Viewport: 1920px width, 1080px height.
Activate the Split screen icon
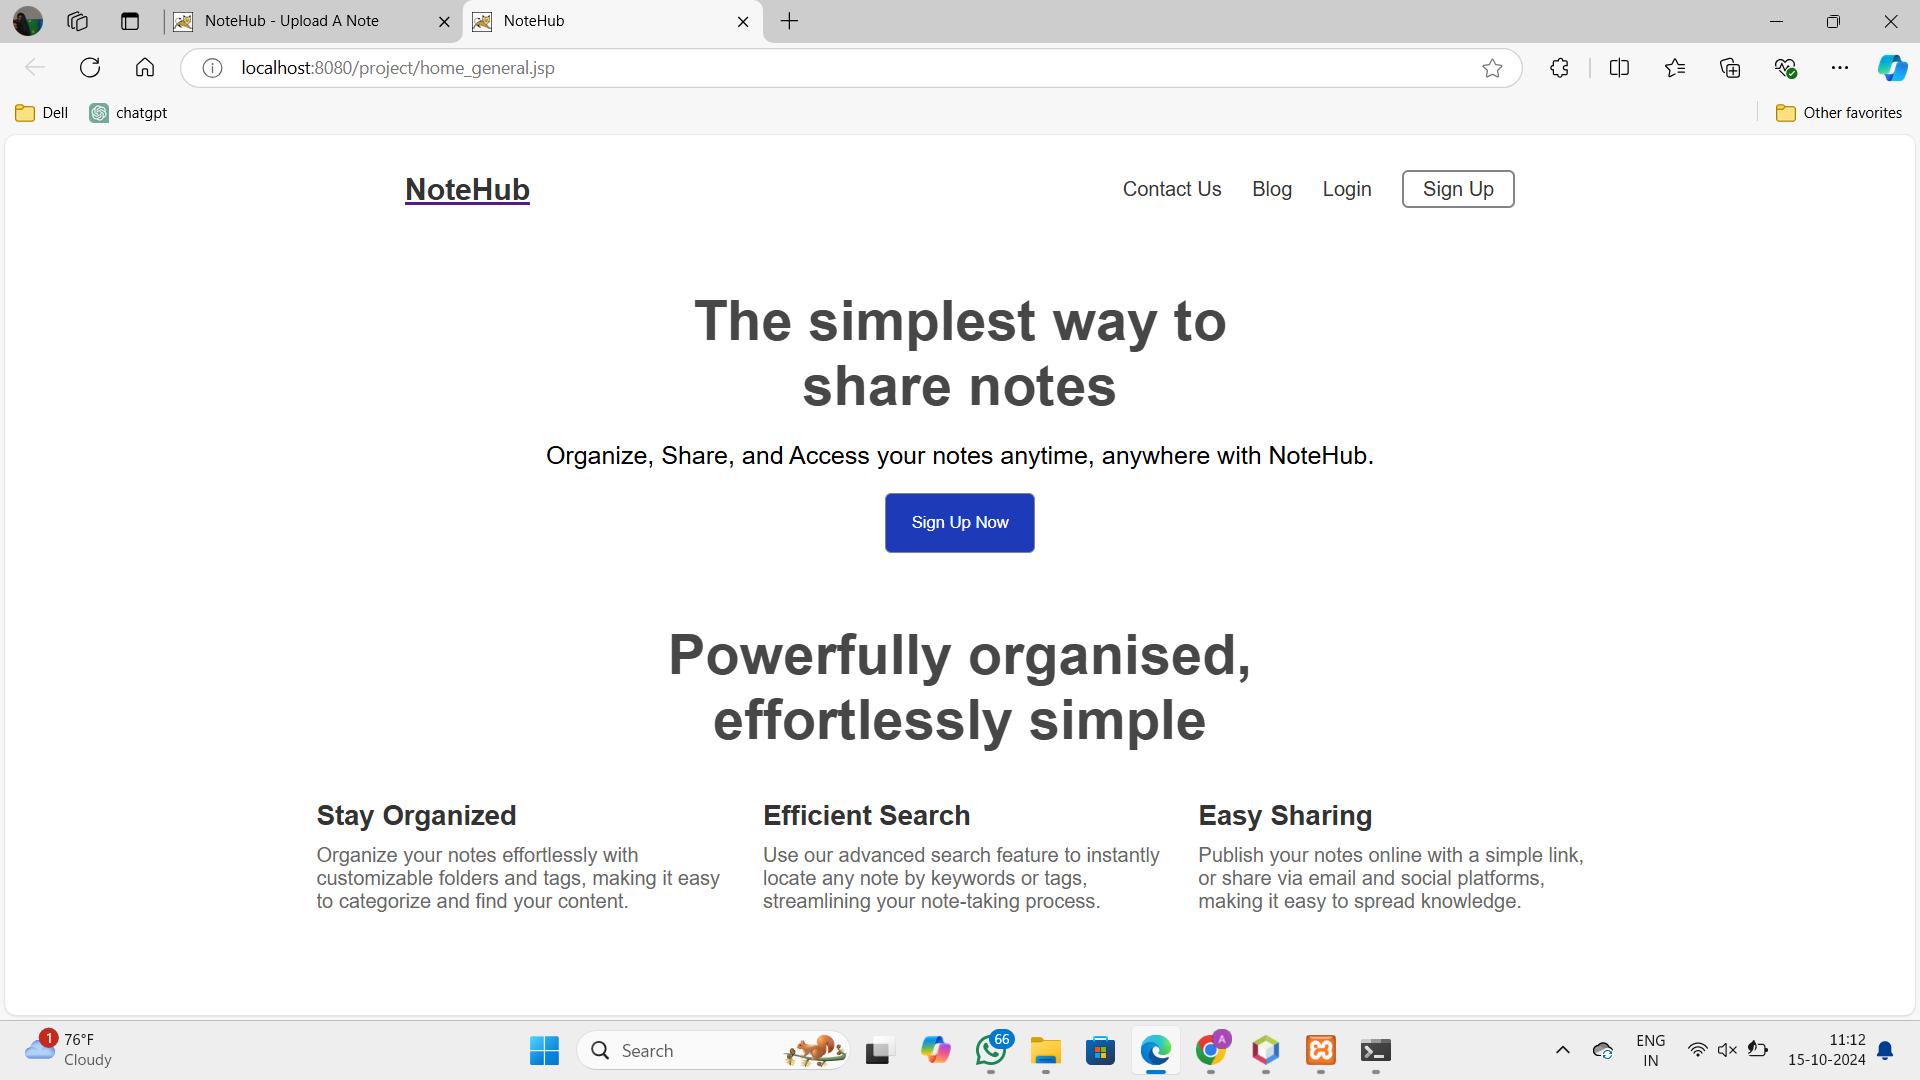coord(1619,67)
